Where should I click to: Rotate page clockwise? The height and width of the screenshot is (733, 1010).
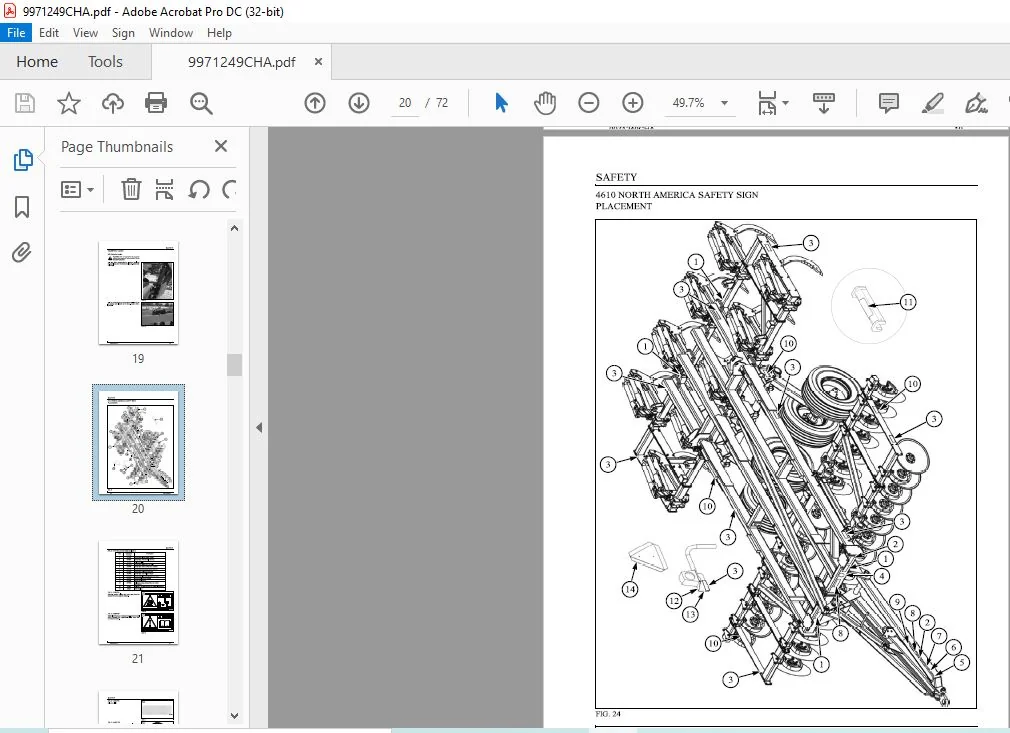click(x=229, y=189)
